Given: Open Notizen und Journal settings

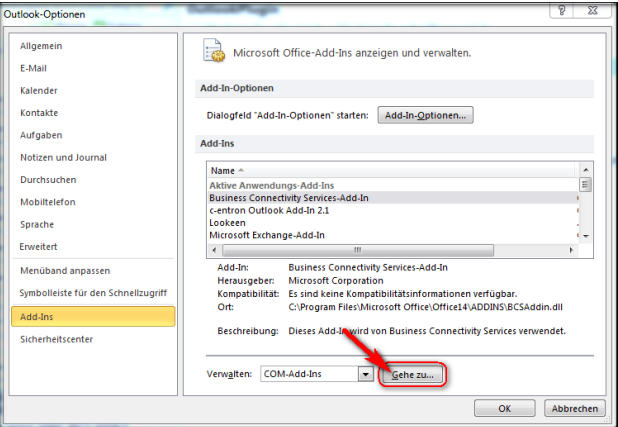Looking at the screenshot, I should pos(63,157).
